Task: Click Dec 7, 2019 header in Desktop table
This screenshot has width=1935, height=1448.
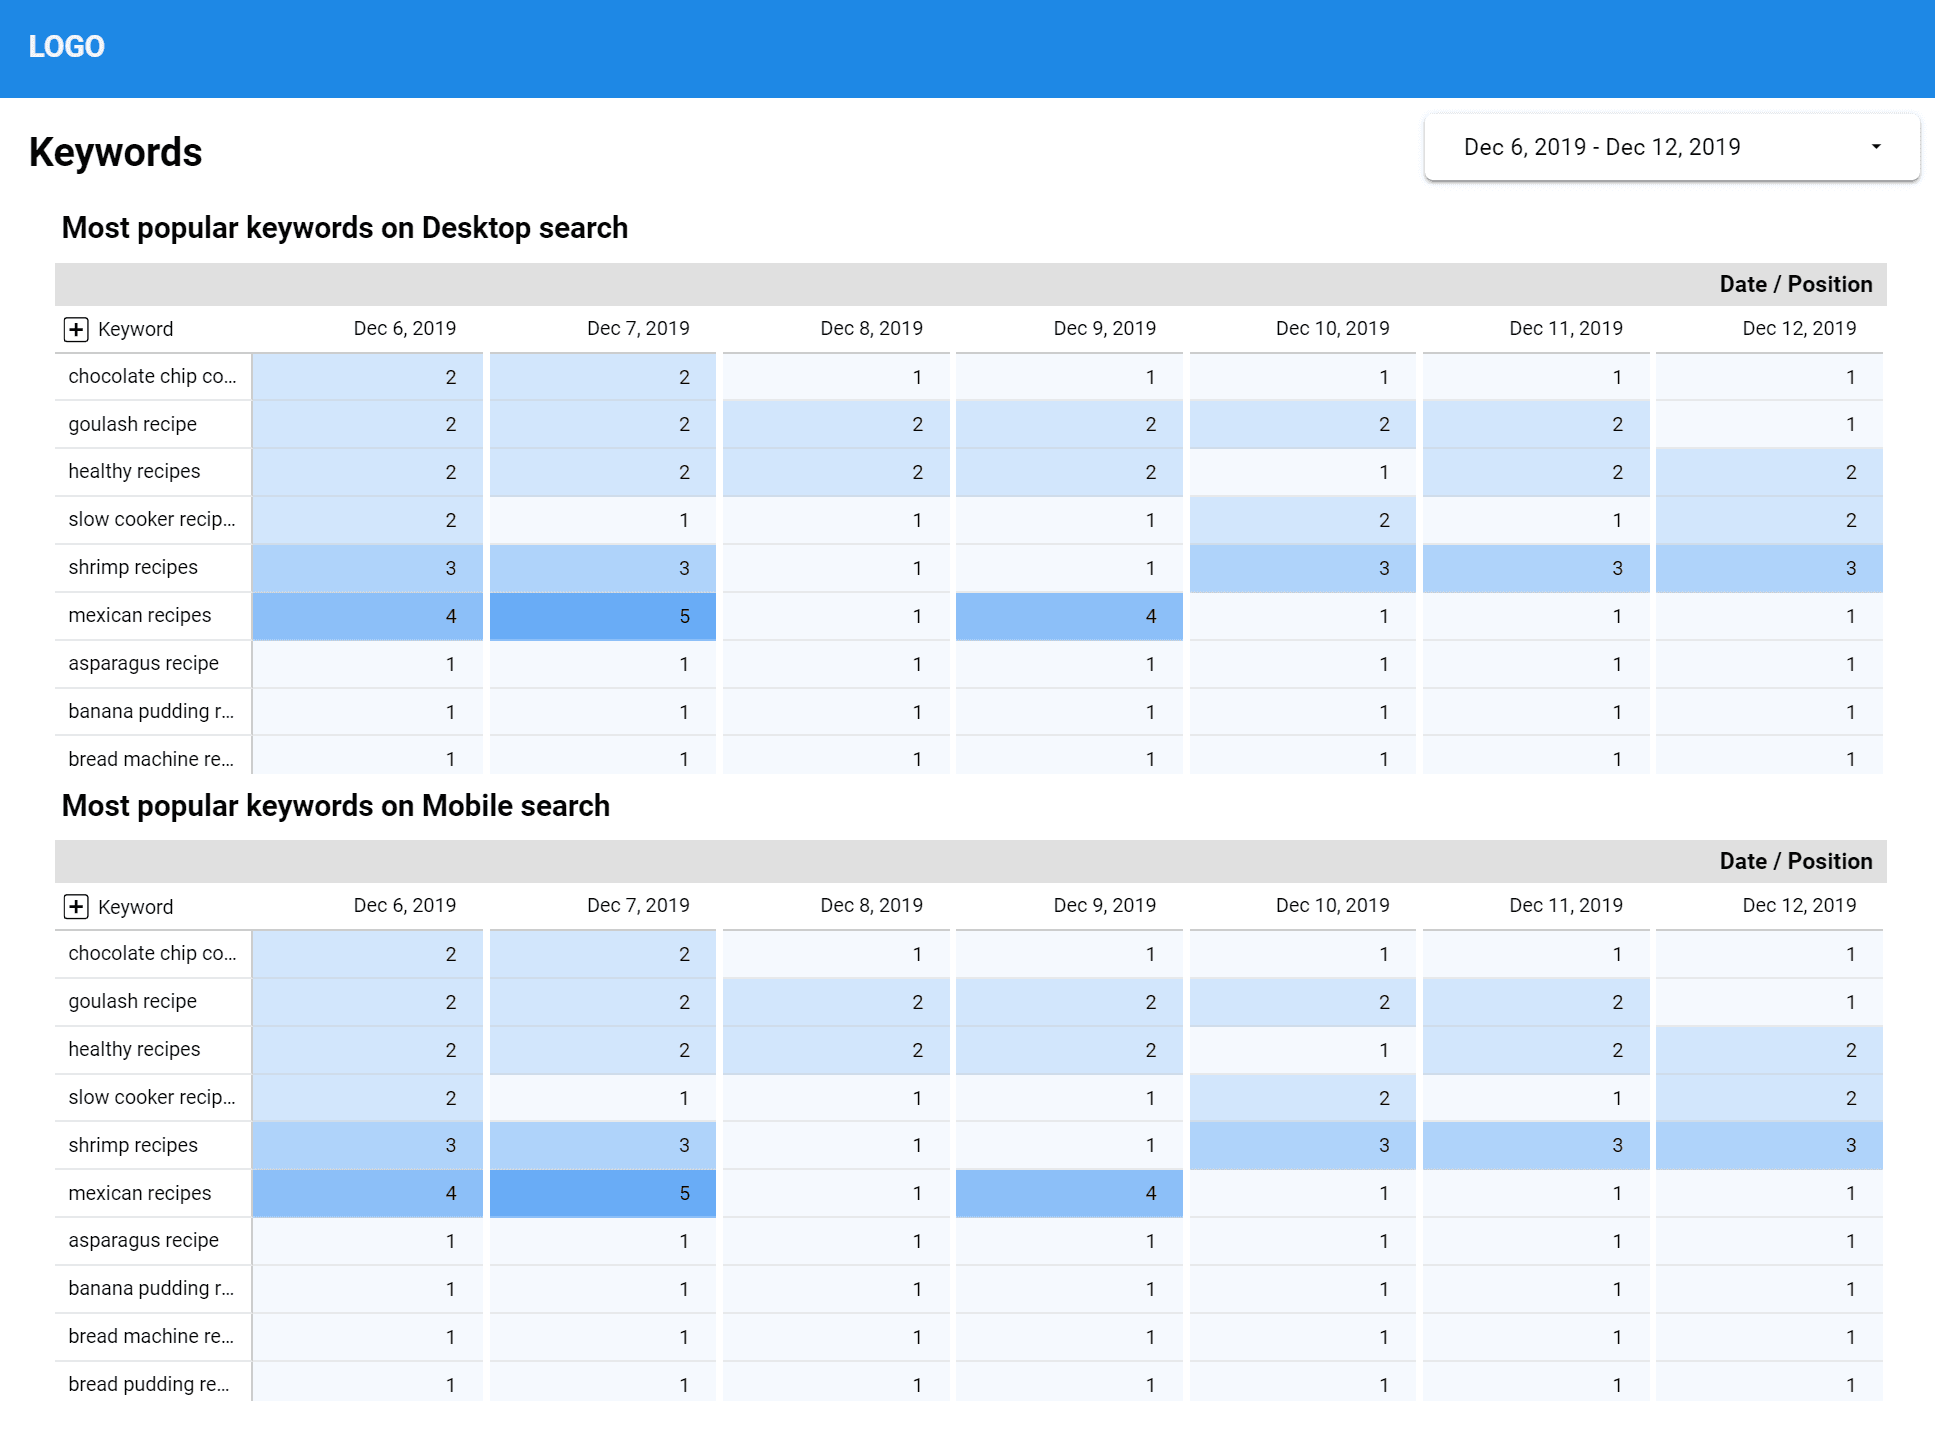Action: pyautogui.click(x=638, y=328)
